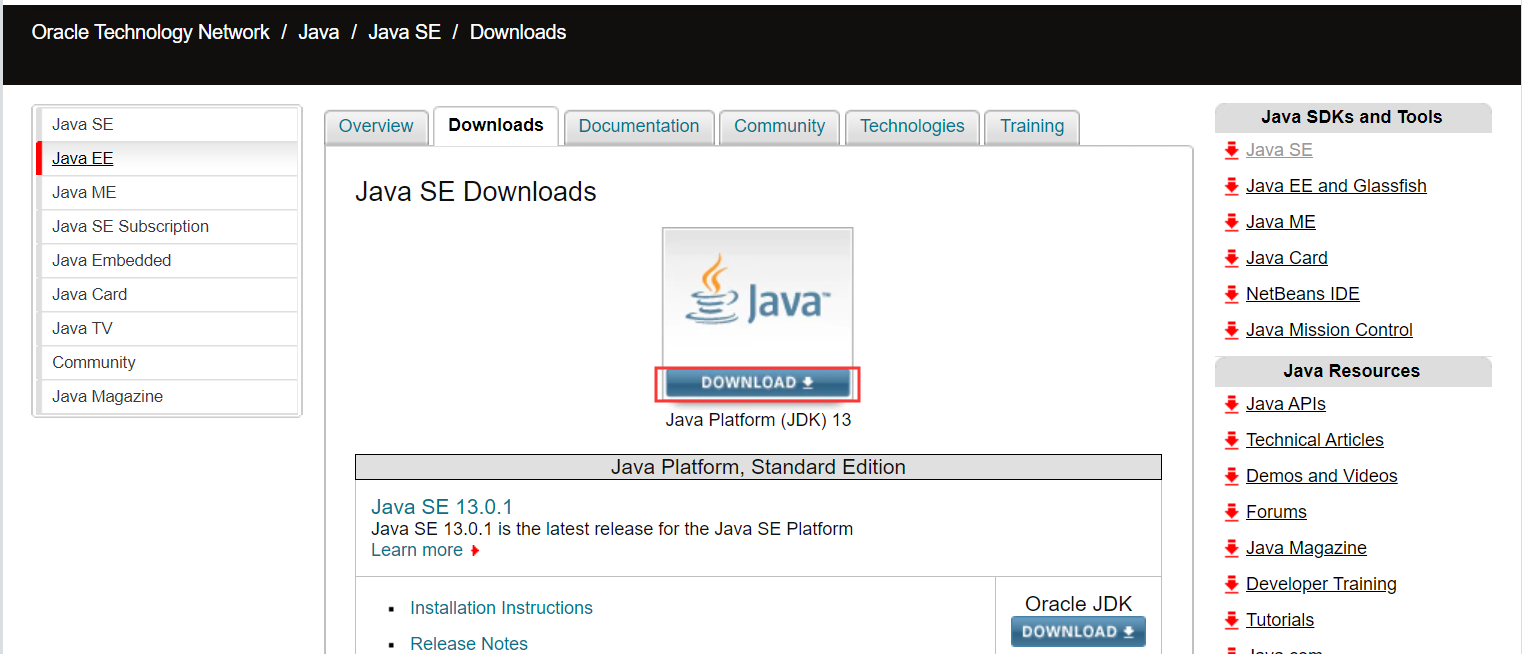Open the Overview tab

tap(376, 127)
